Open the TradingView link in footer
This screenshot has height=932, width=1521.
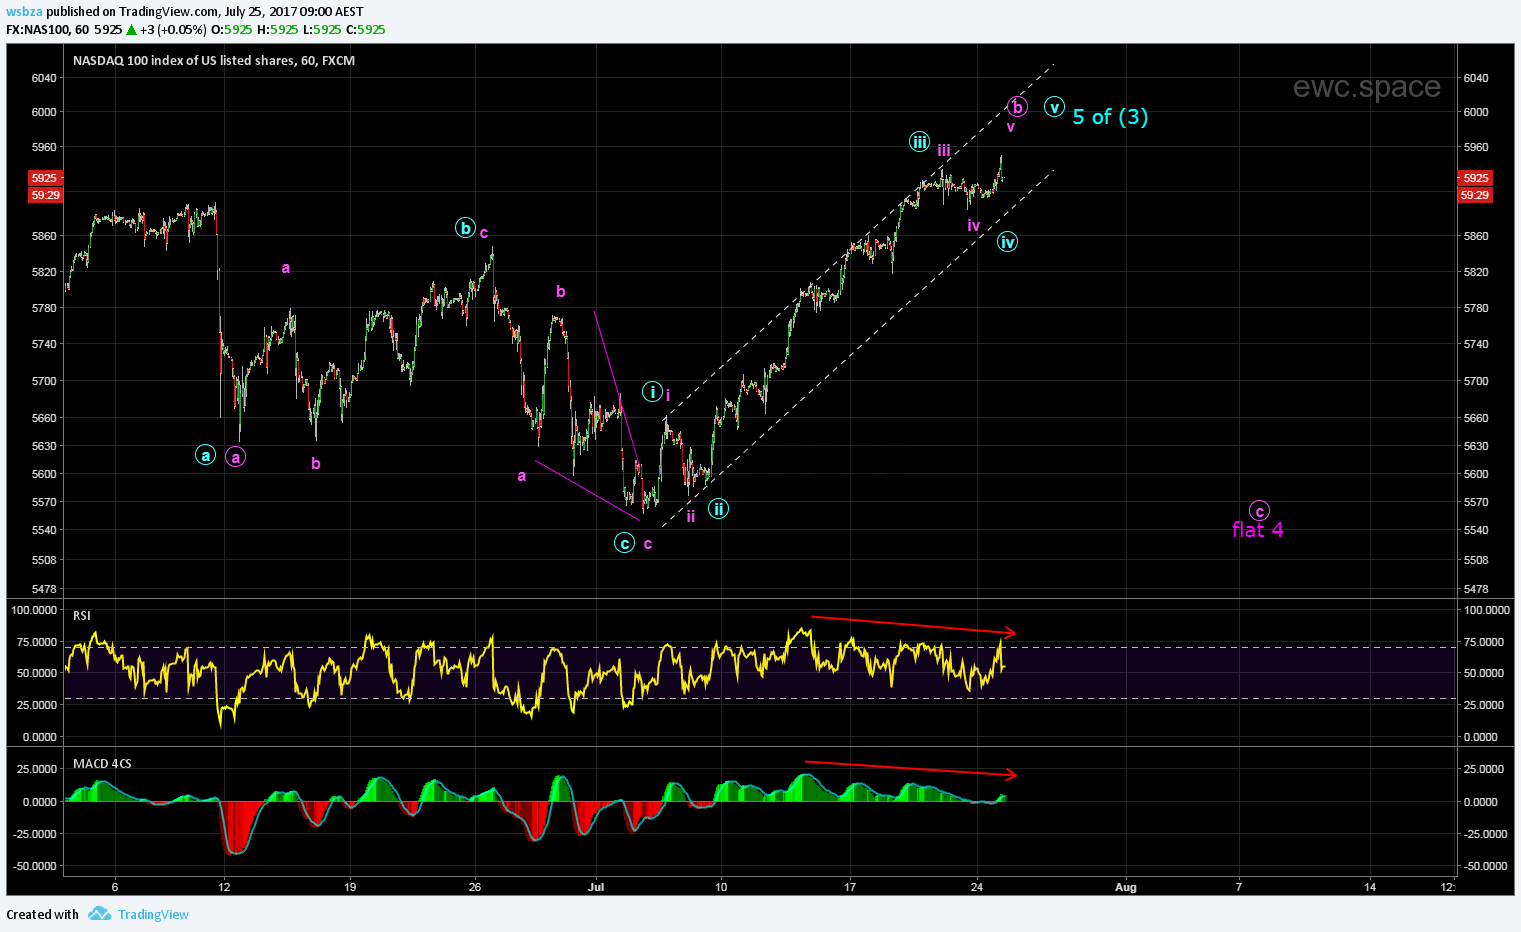pyautogui.click(x=153, y=914)
